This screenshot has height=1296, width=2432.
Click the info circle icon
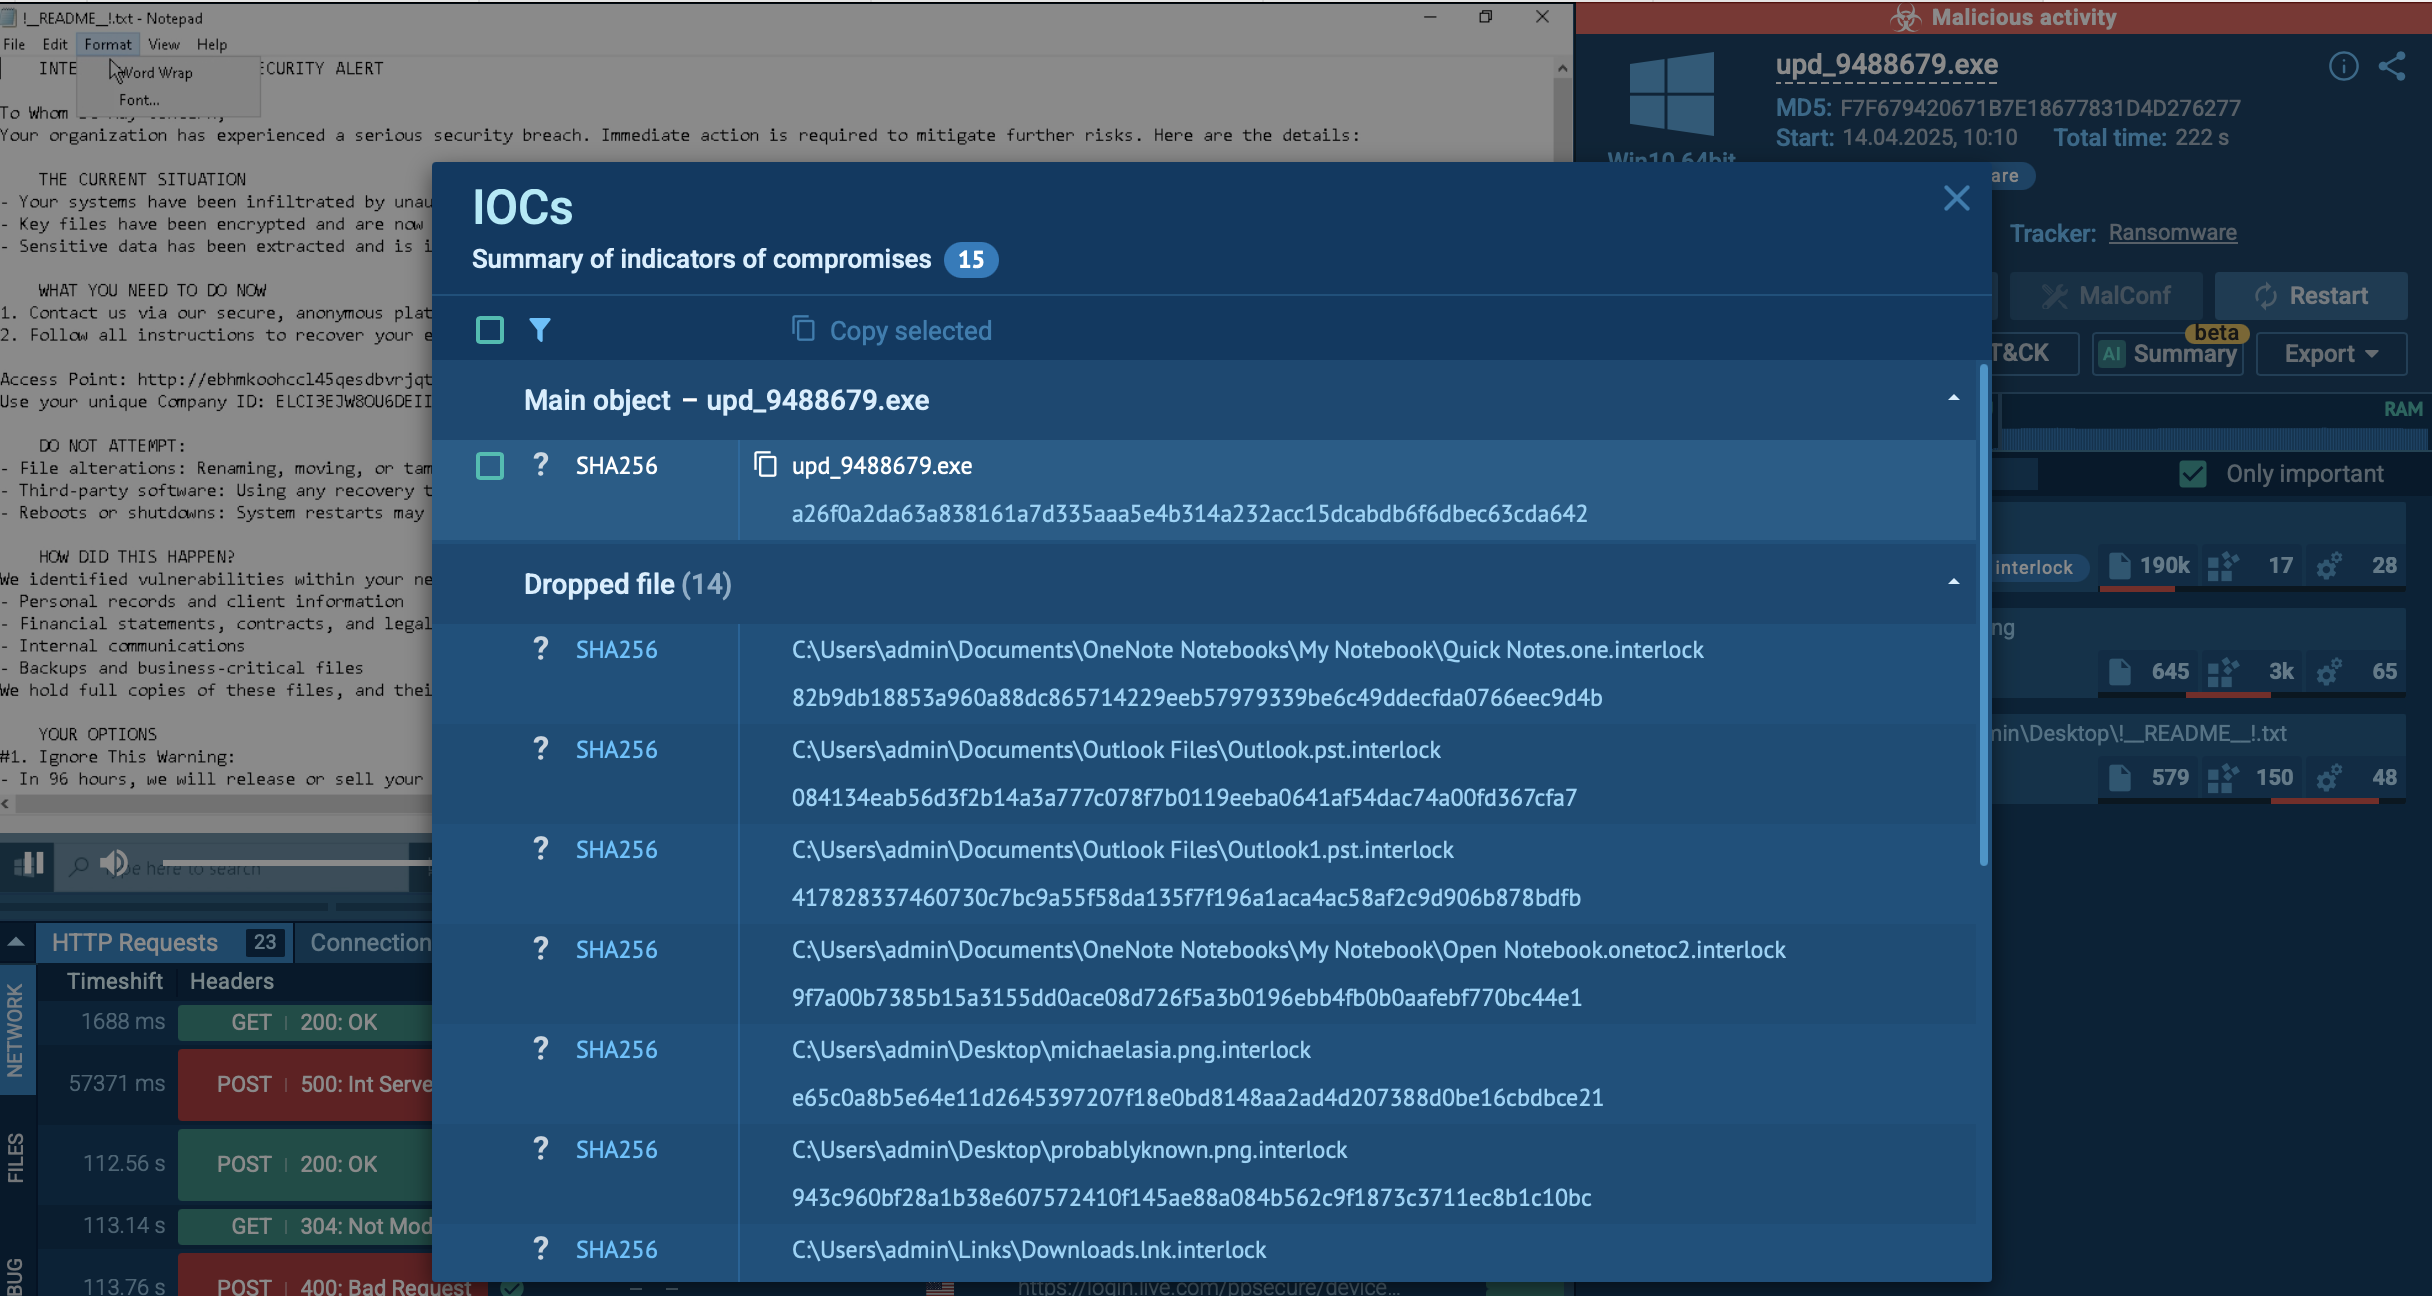point(2343,67)
